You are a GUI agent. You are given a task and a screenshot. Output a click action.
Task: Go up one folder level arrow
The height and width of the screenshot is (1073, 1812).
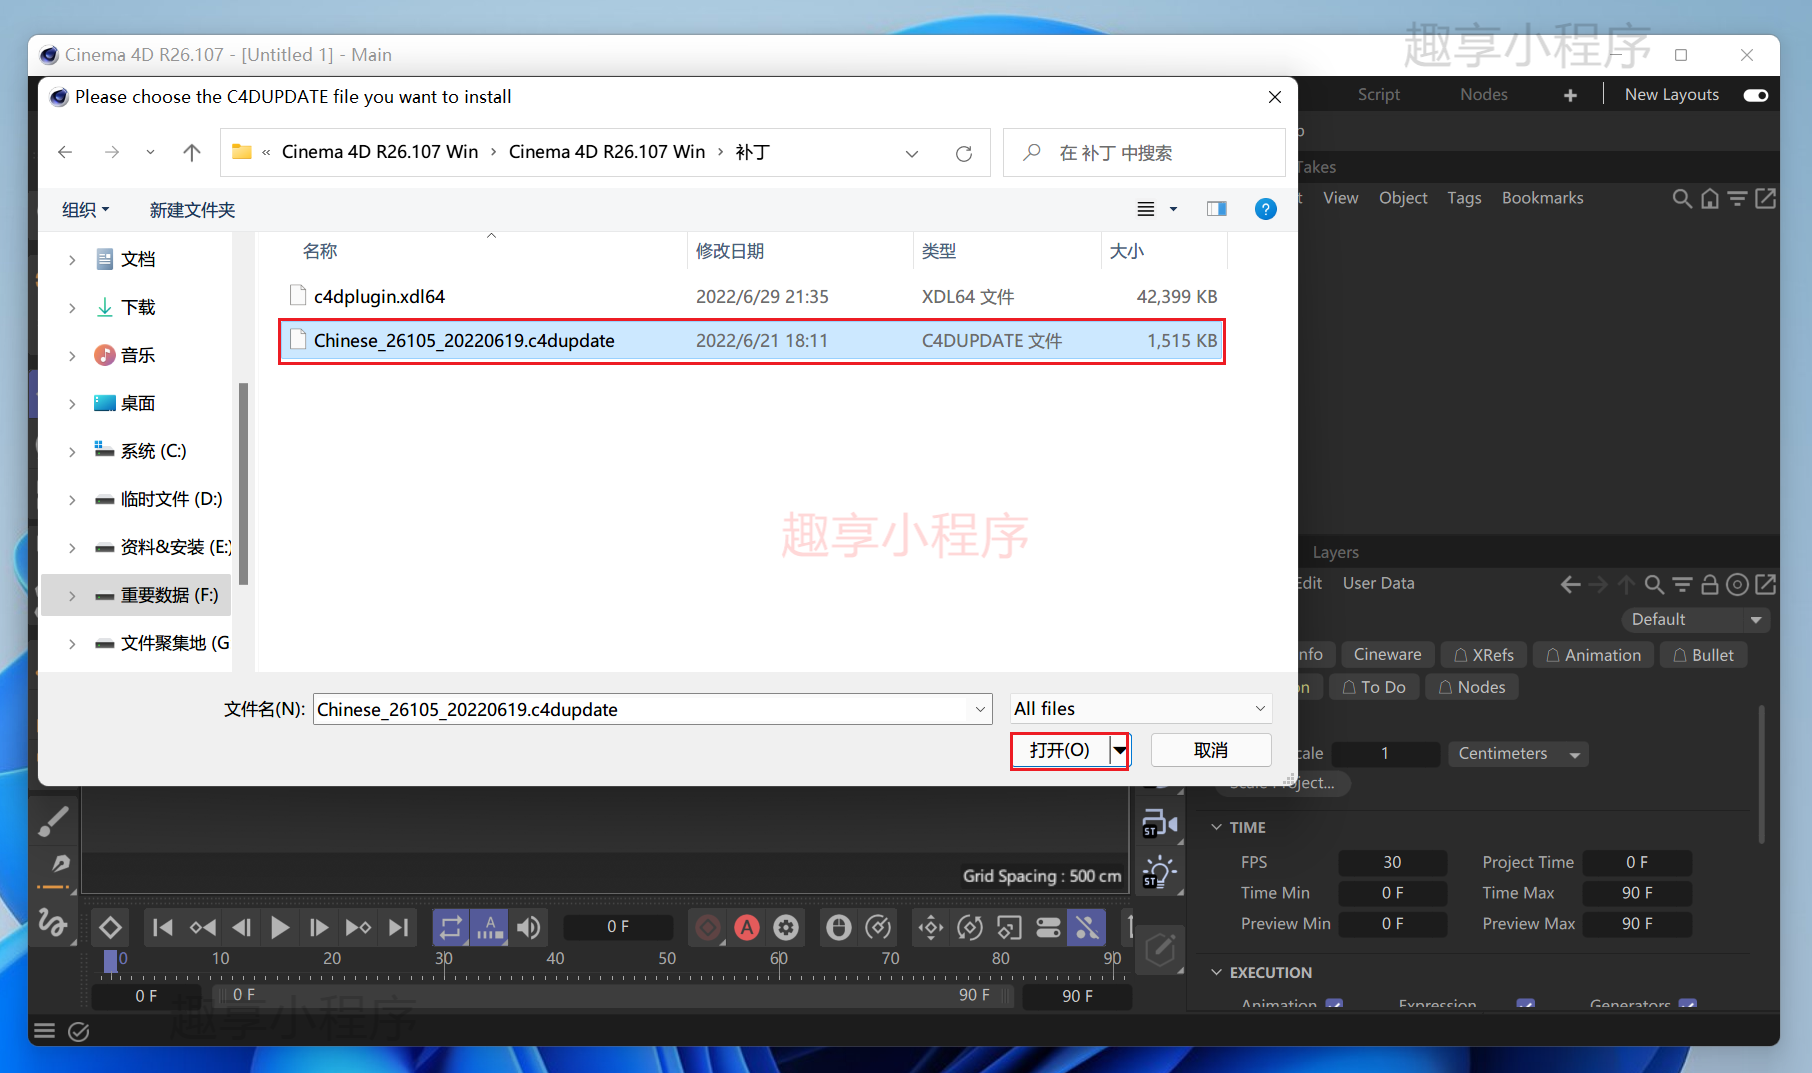point(192,152)
